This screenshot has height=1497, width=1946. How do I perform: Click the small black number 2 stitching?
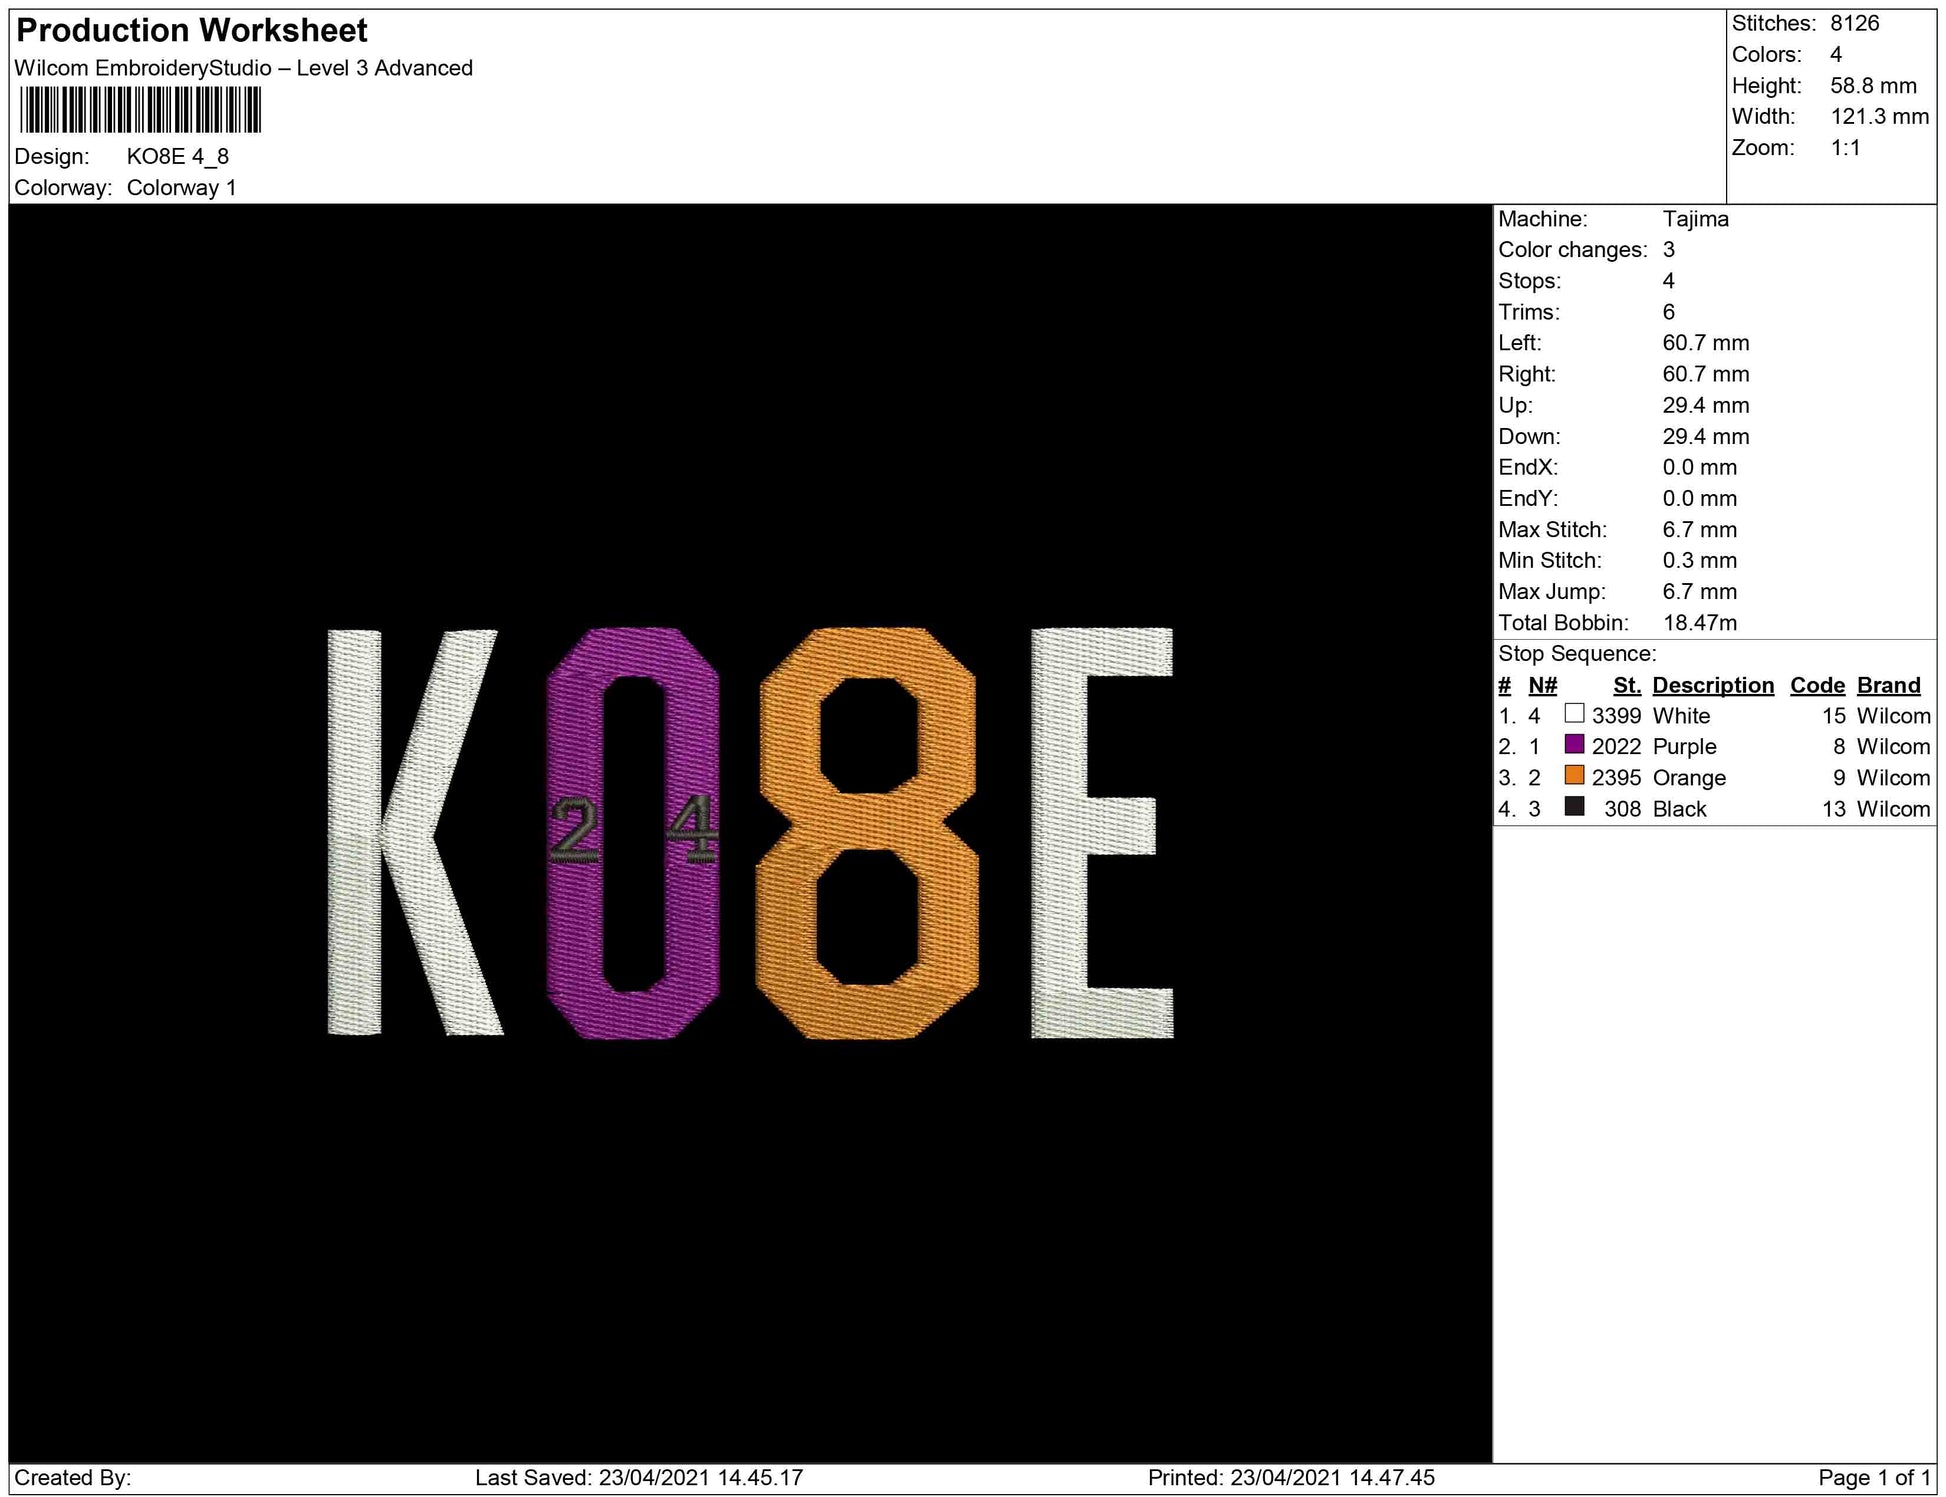[574, 830]
